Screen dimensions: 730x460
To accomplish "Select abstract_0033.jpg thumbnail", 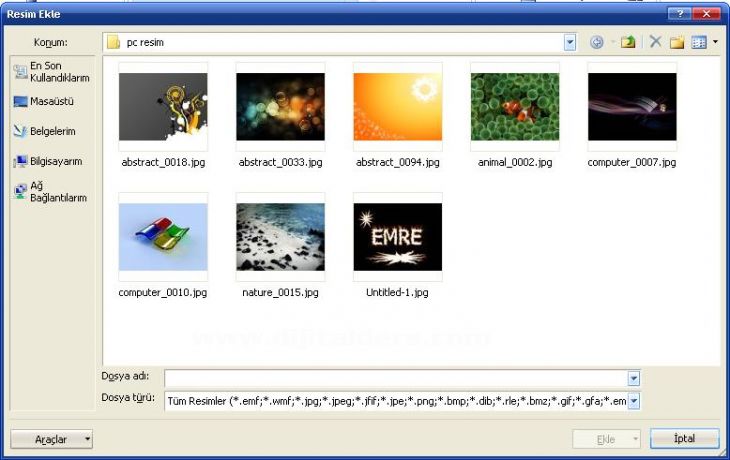I will click(x=280, y=107).
